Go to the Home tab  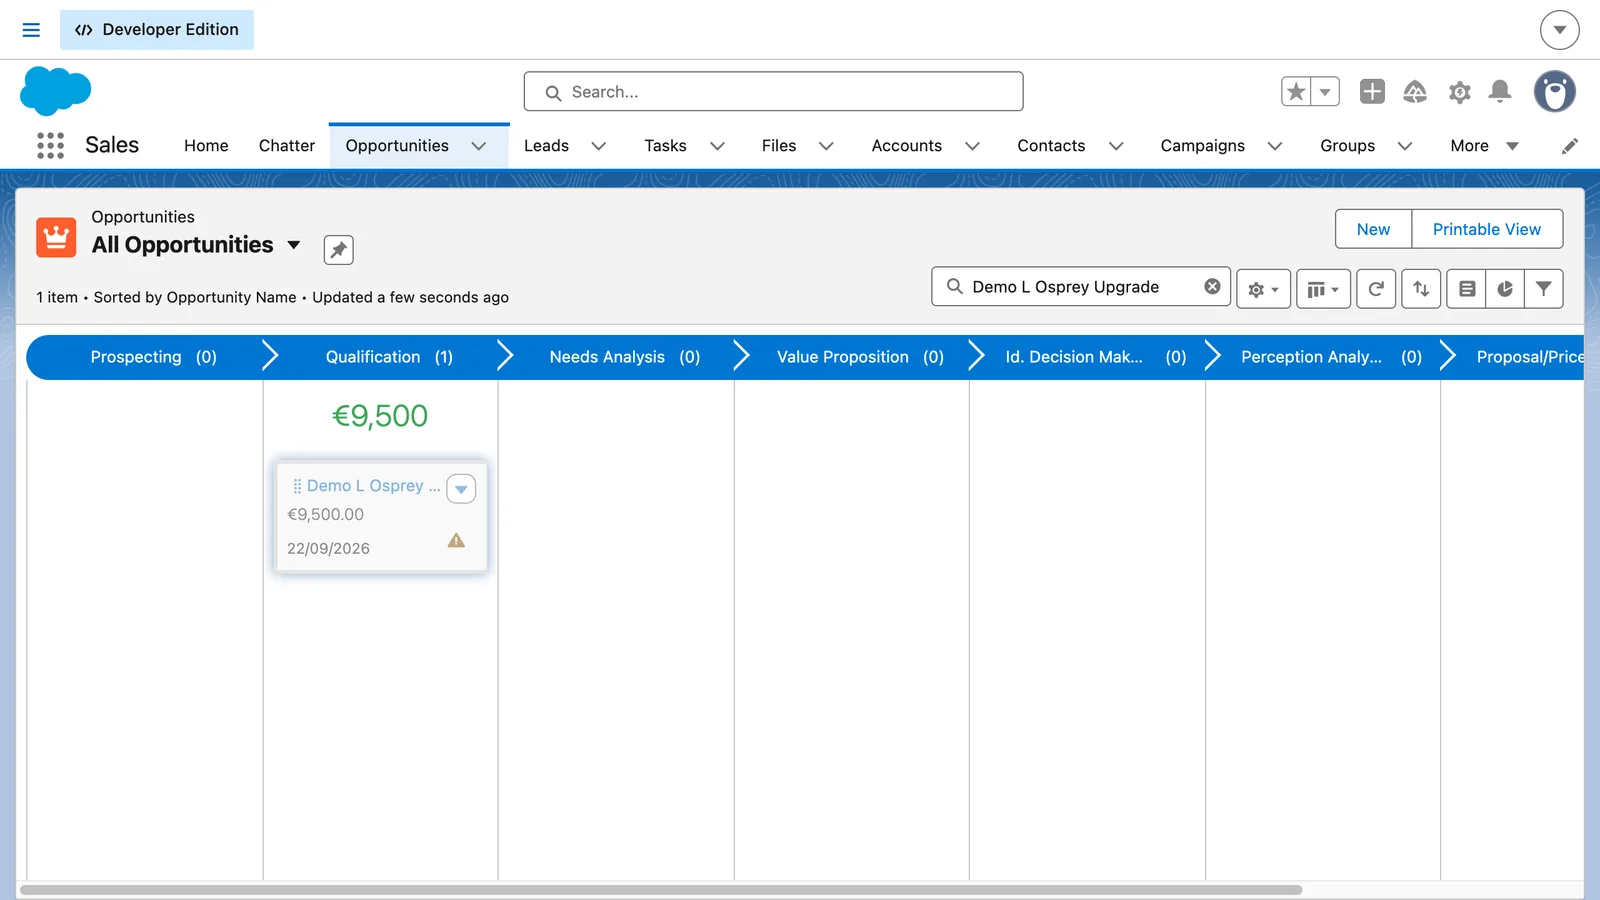click(206, 146)
